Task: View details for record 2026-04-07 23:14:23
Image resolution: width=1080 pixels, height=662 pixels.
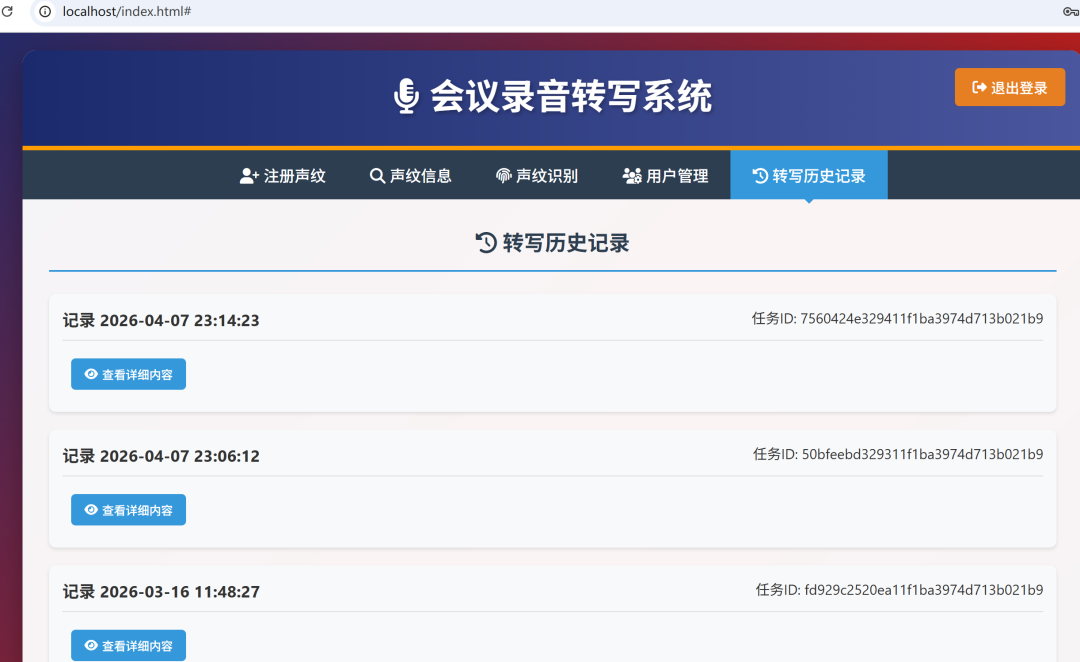Action: pyautogui.click(x=128, y=374)
